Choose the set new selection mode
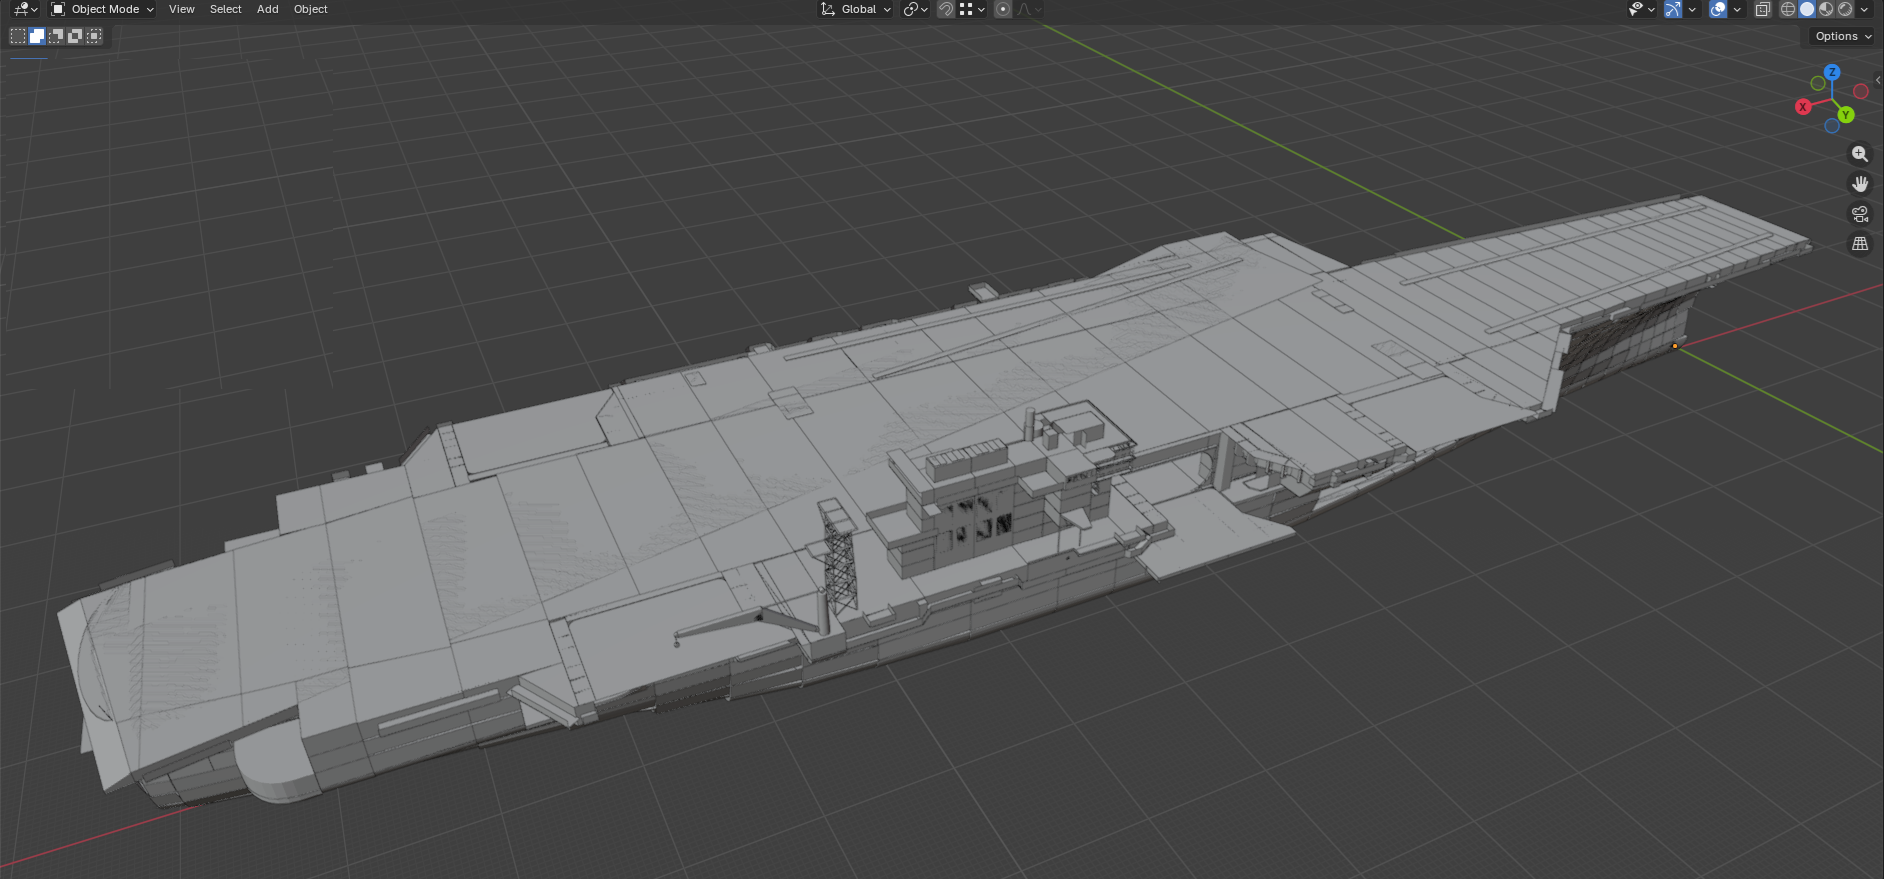The width and height of the screenshot is (1884, 879). pyautogui.click(x=18, y=36)
